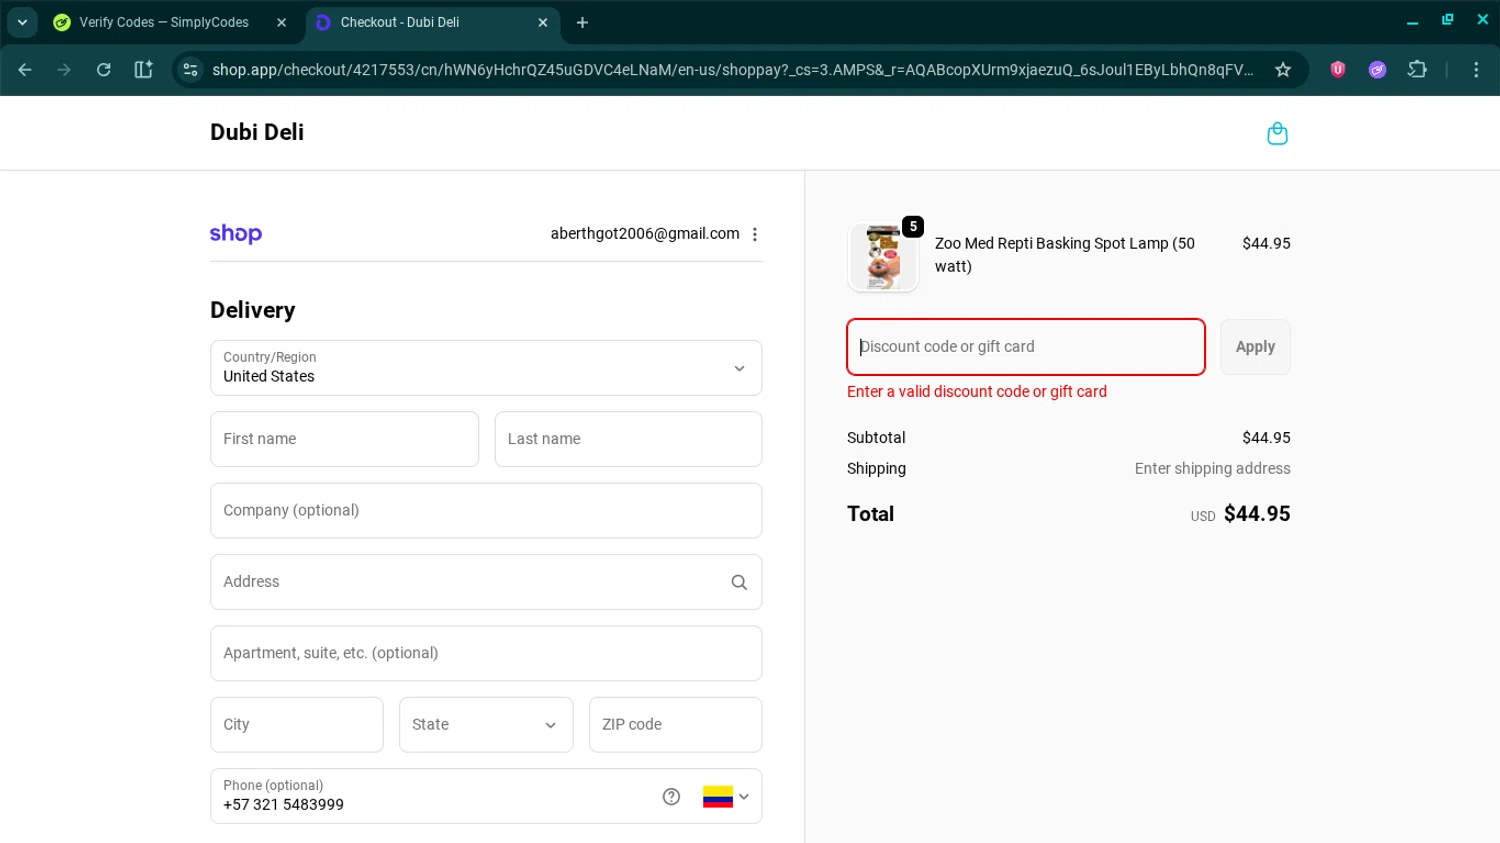
Task: Open account options next to email
Action: point(755,234)
